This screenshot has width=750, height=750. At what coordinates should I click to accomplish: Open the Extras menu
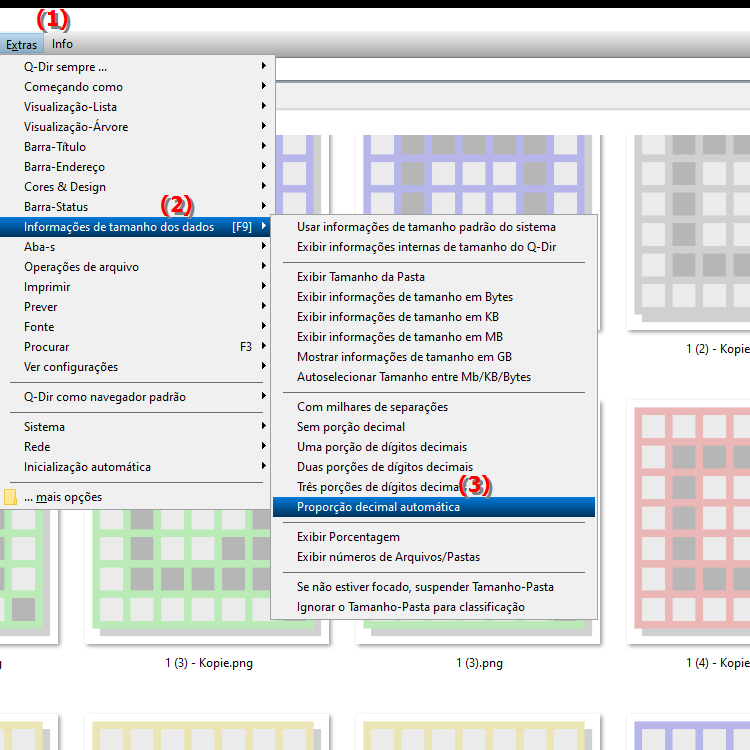point(21,44)
